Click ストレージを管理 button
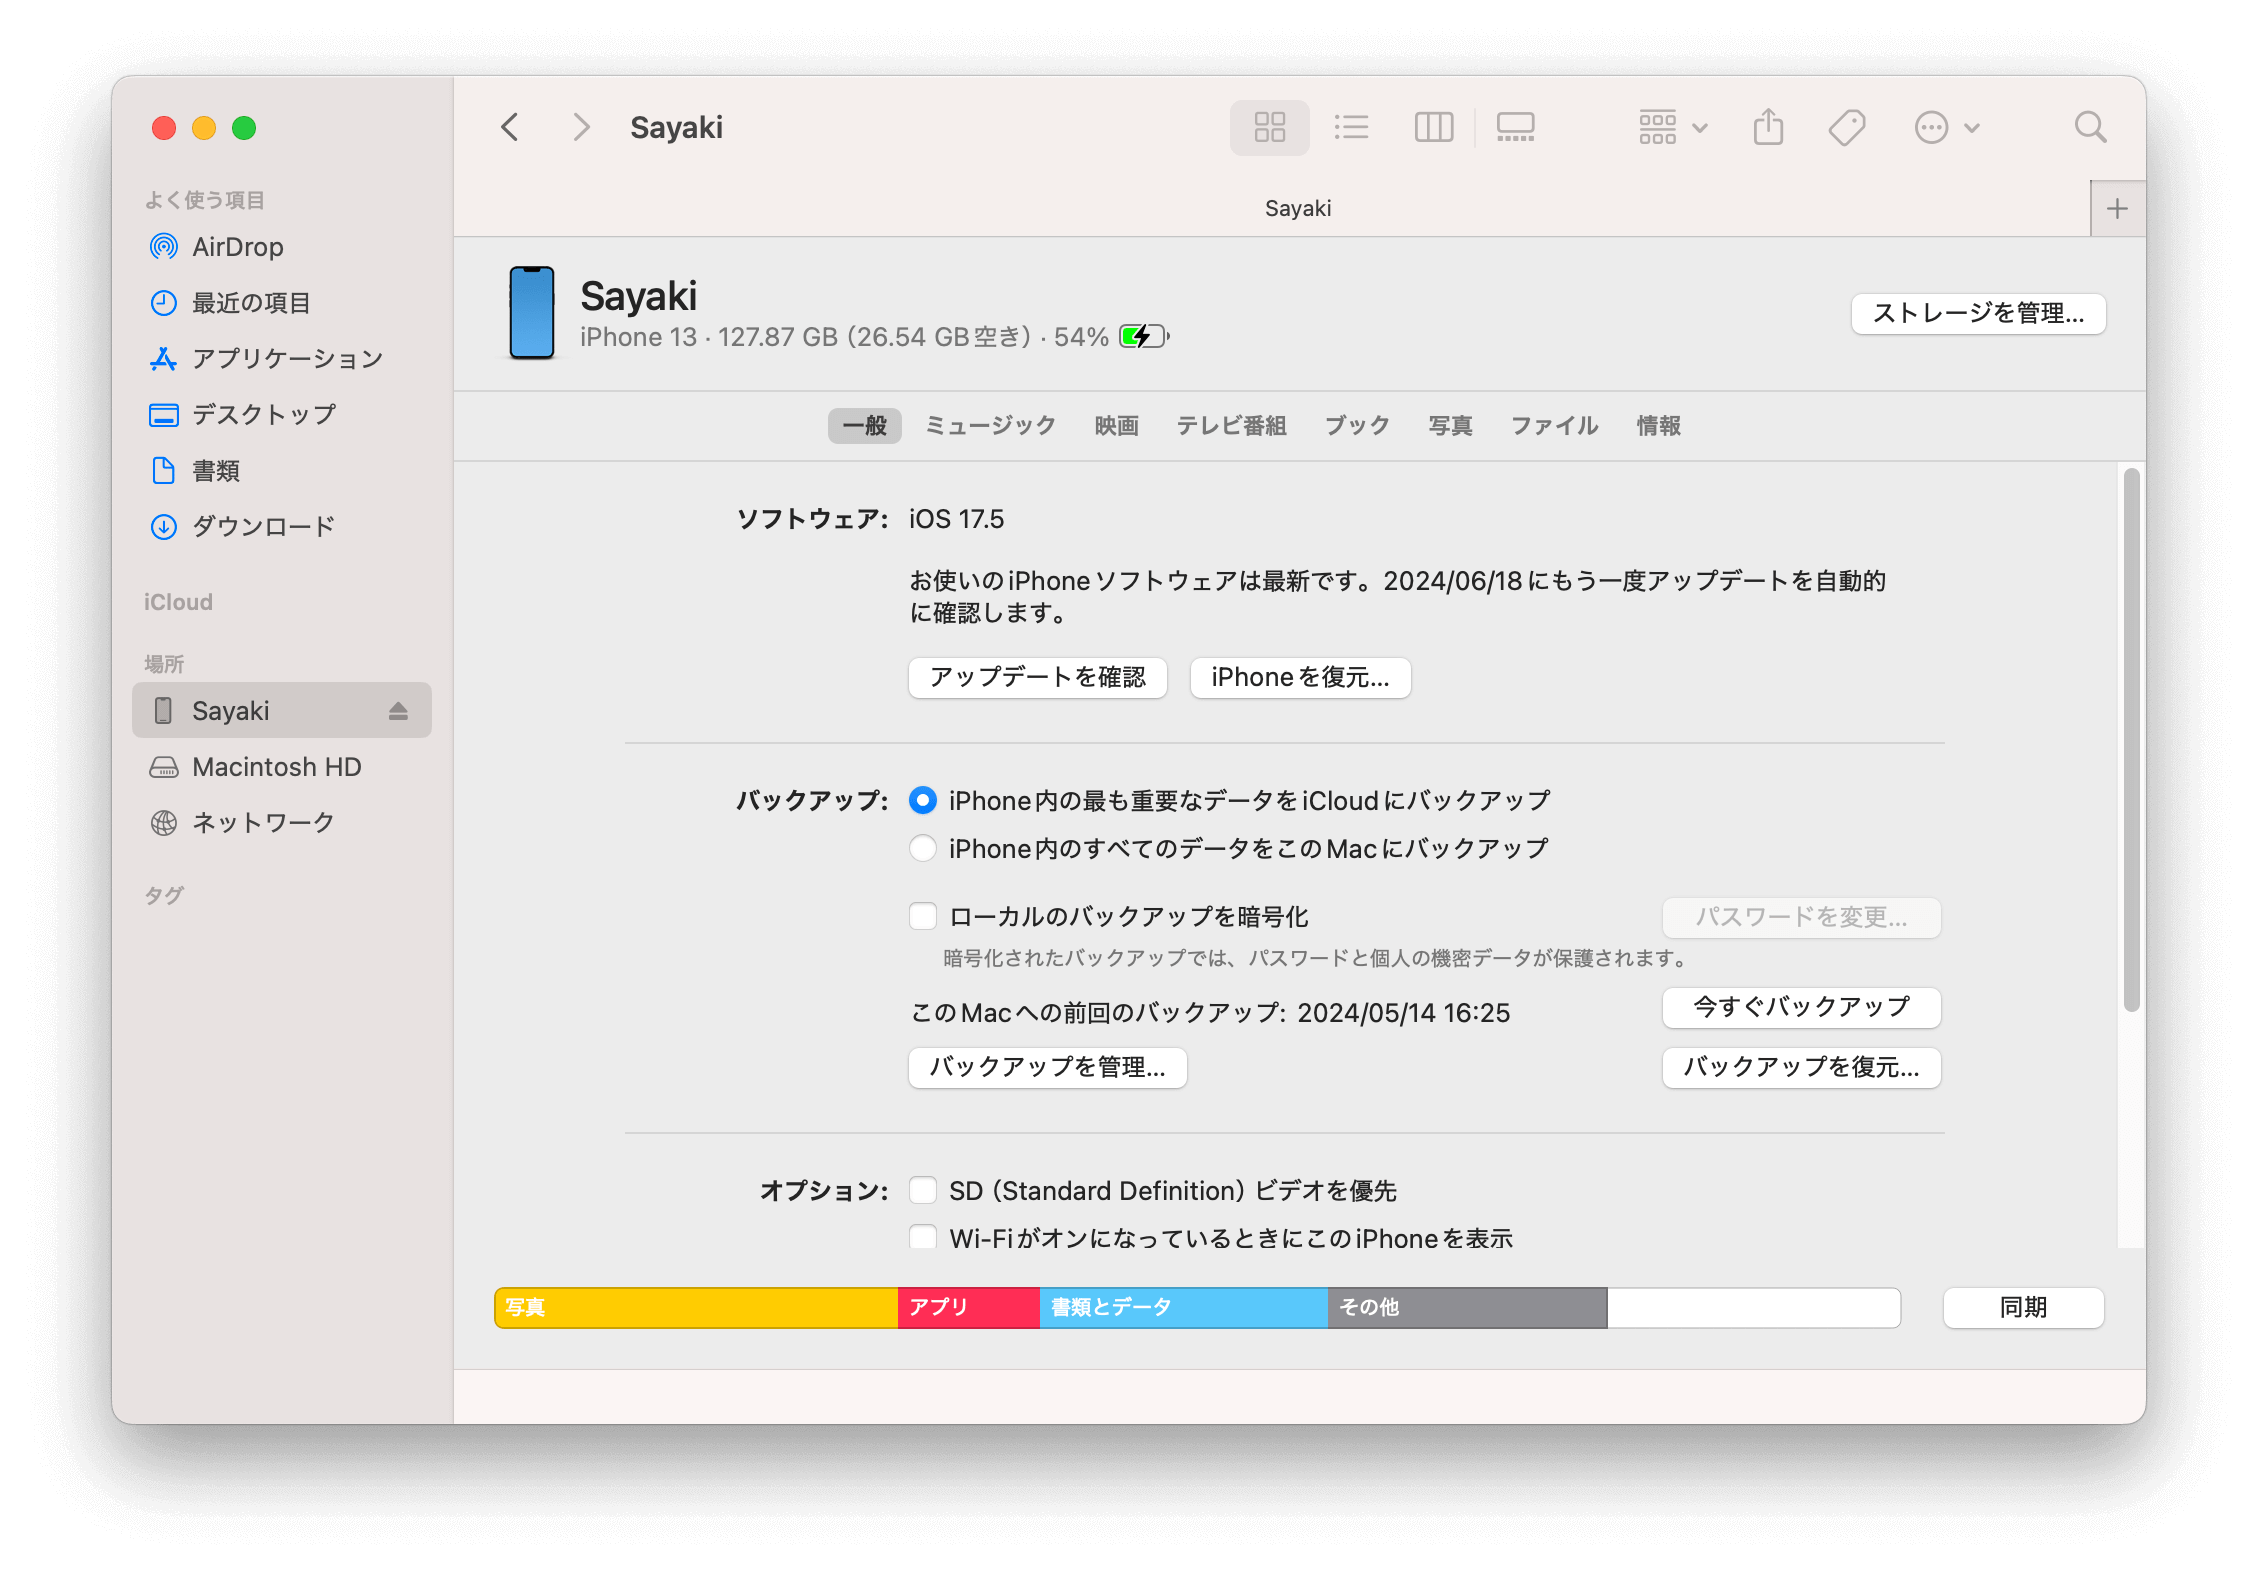2258x1572 pixels. point(1978,314)
